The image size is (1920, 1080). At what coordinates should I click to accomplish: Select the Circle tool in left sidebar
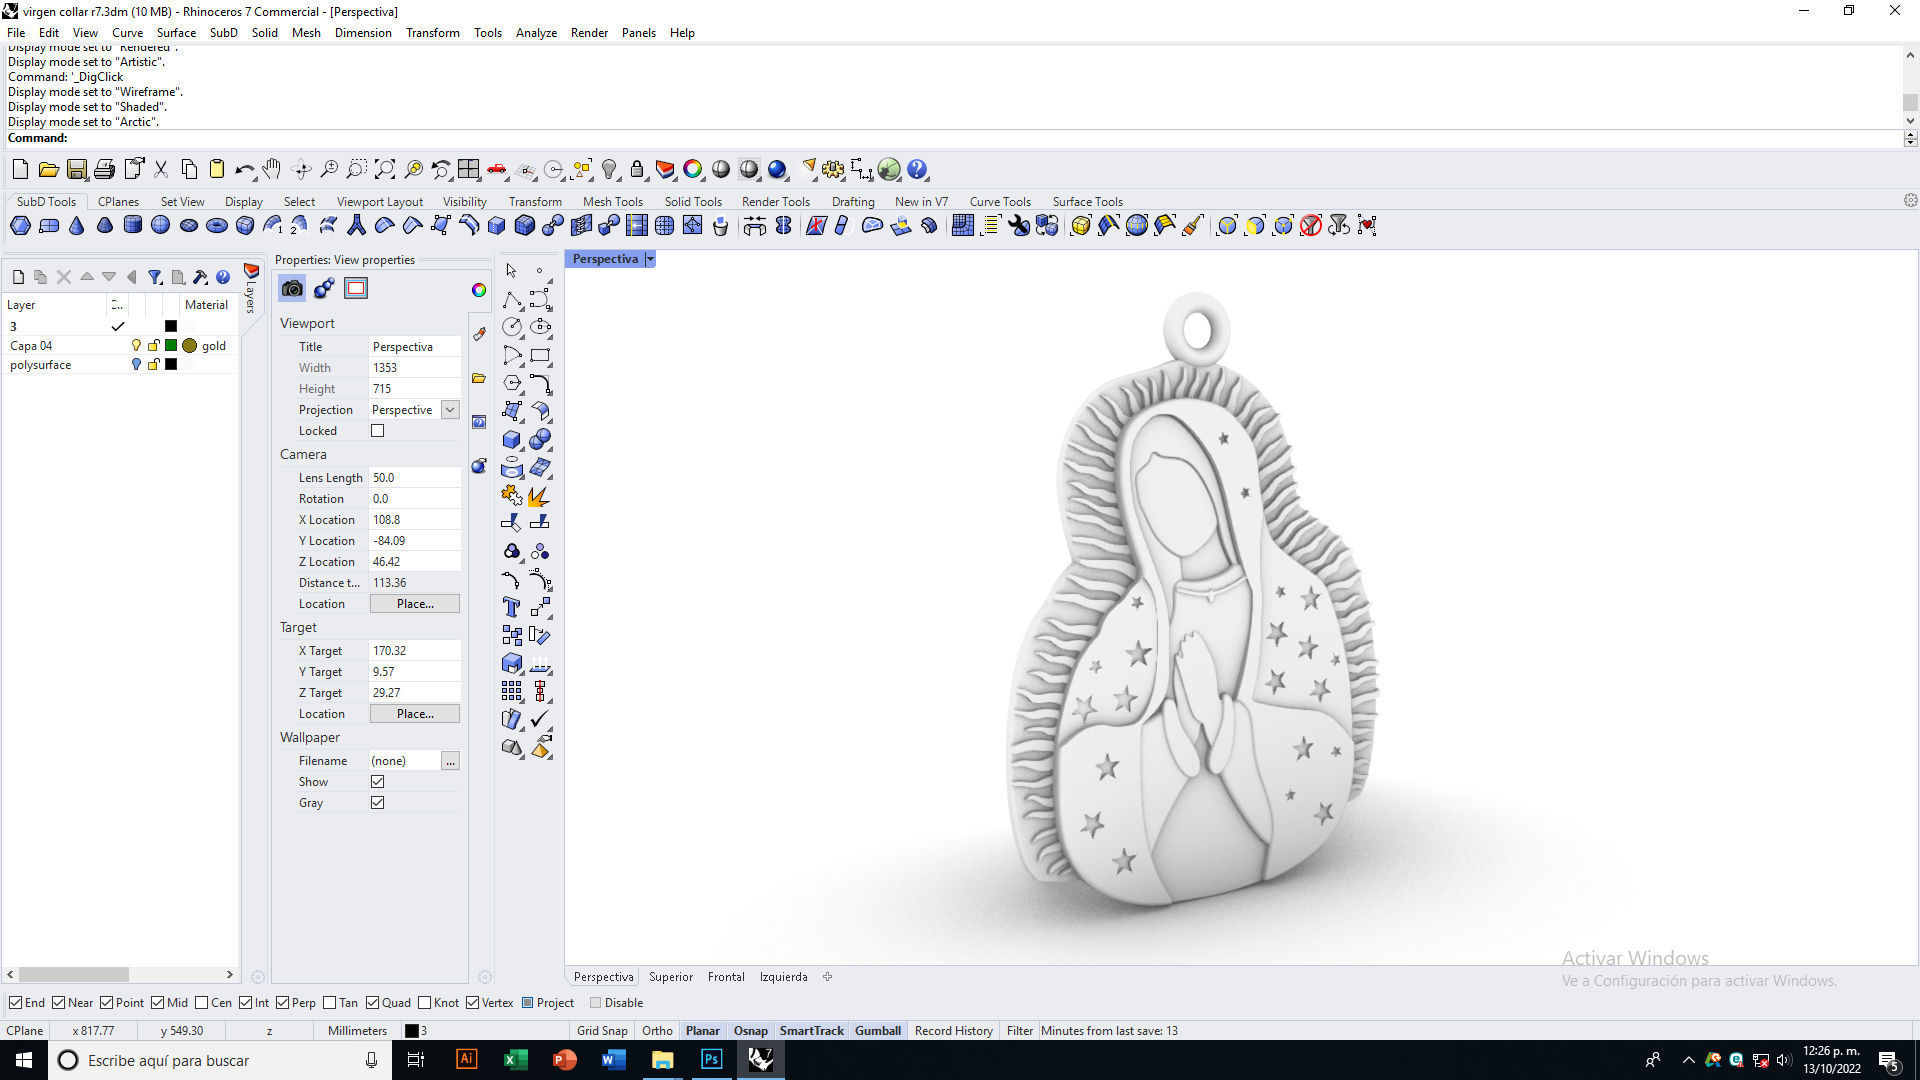point(512,327)
